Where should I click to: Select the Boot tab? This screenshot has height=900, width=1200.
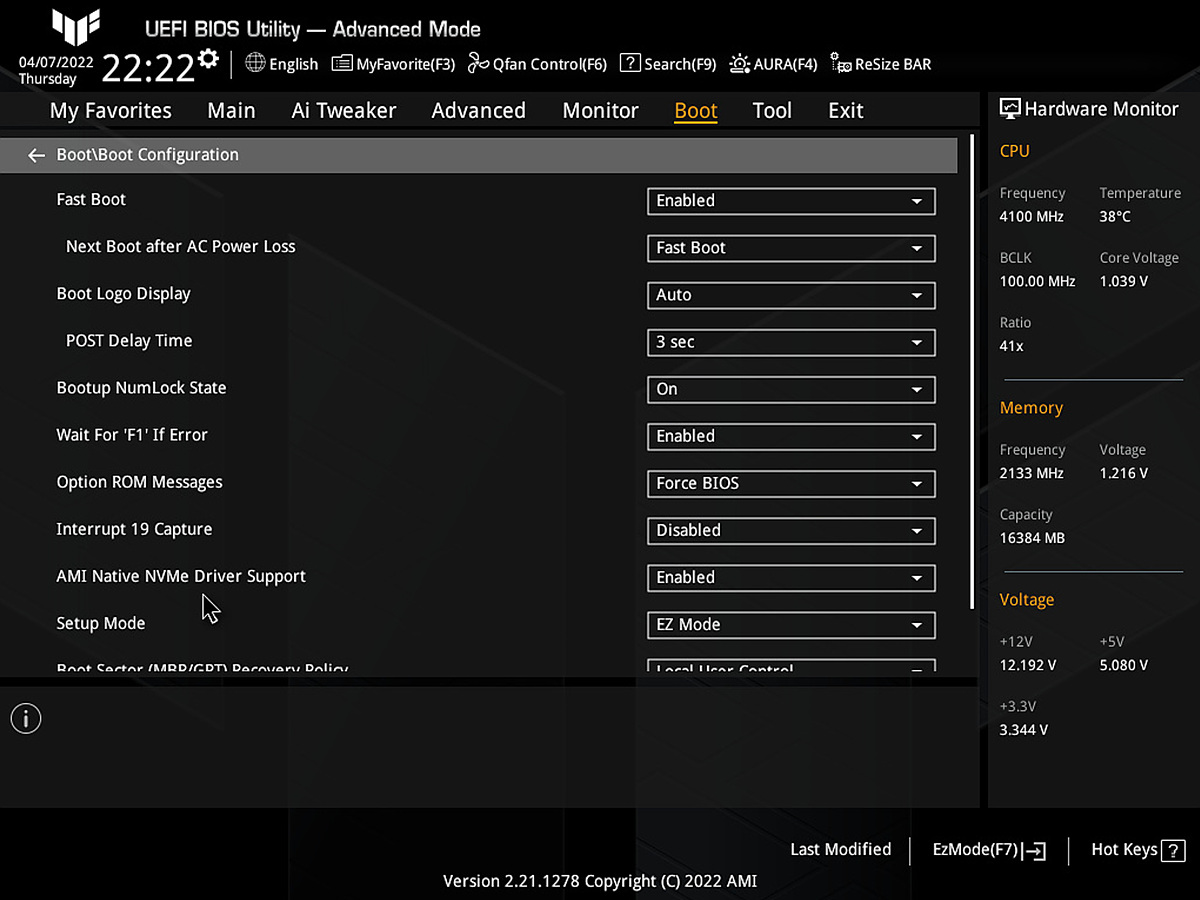(696, 111)
